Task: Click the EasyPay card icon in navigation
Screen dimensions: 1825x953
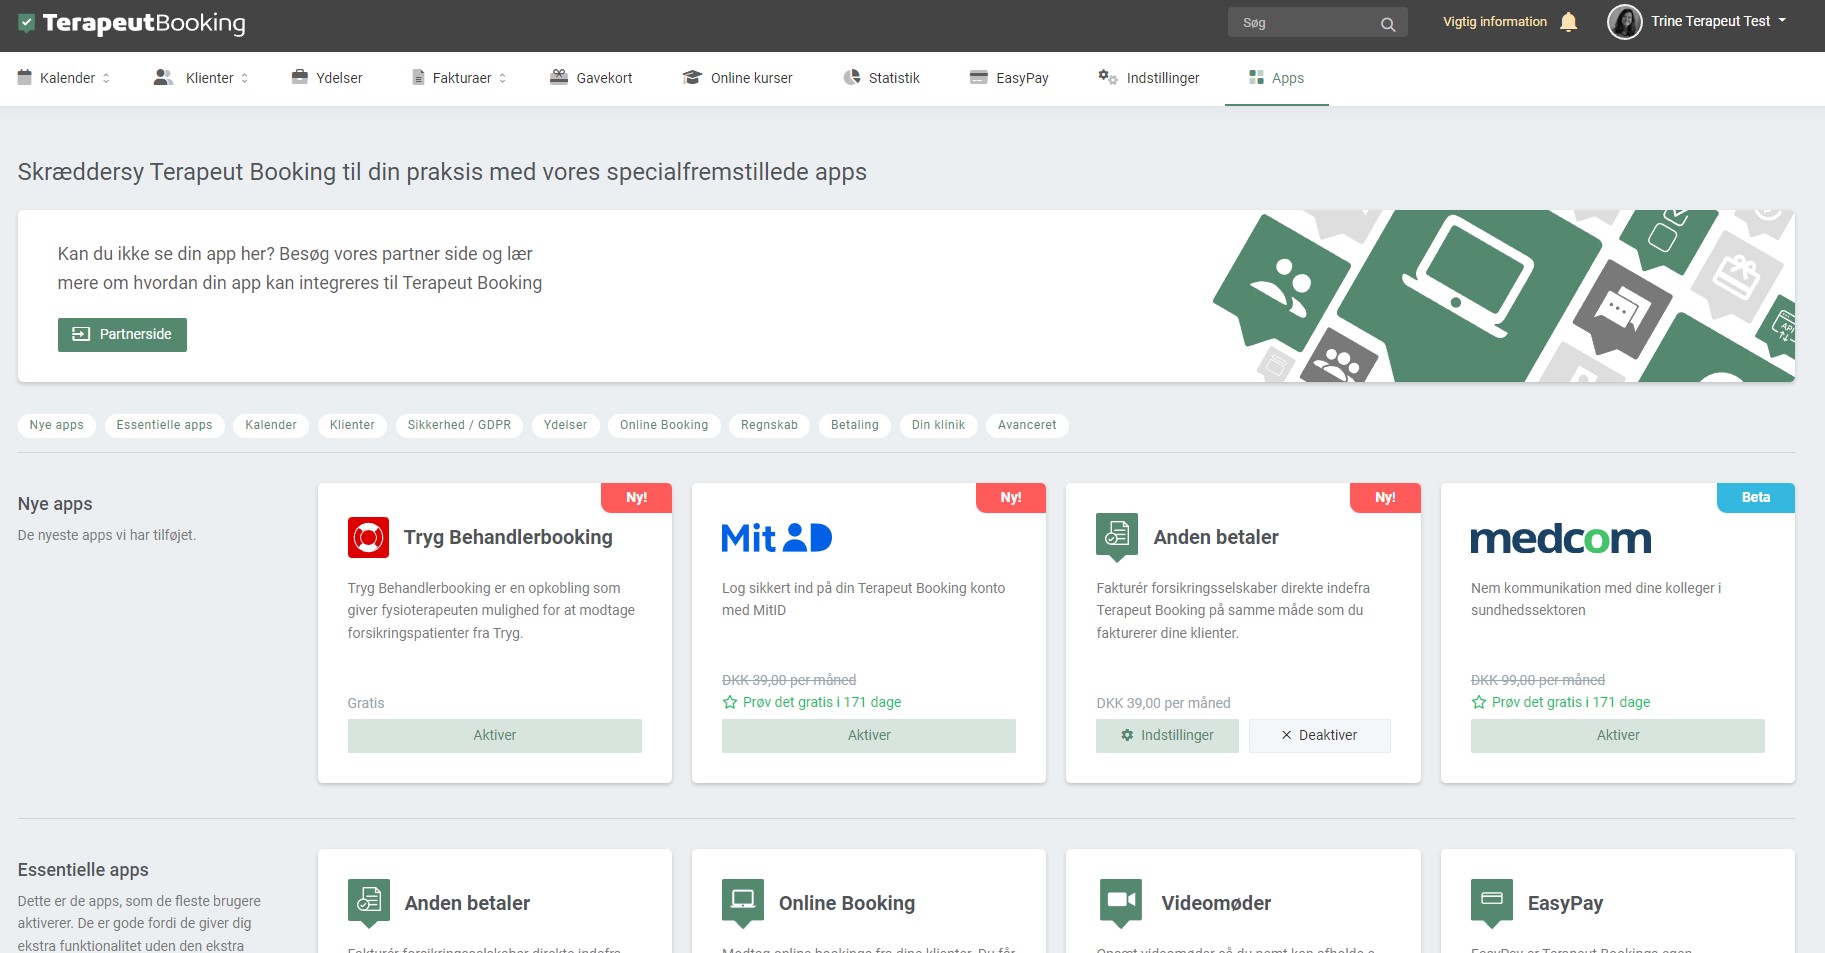Action: 979,77
